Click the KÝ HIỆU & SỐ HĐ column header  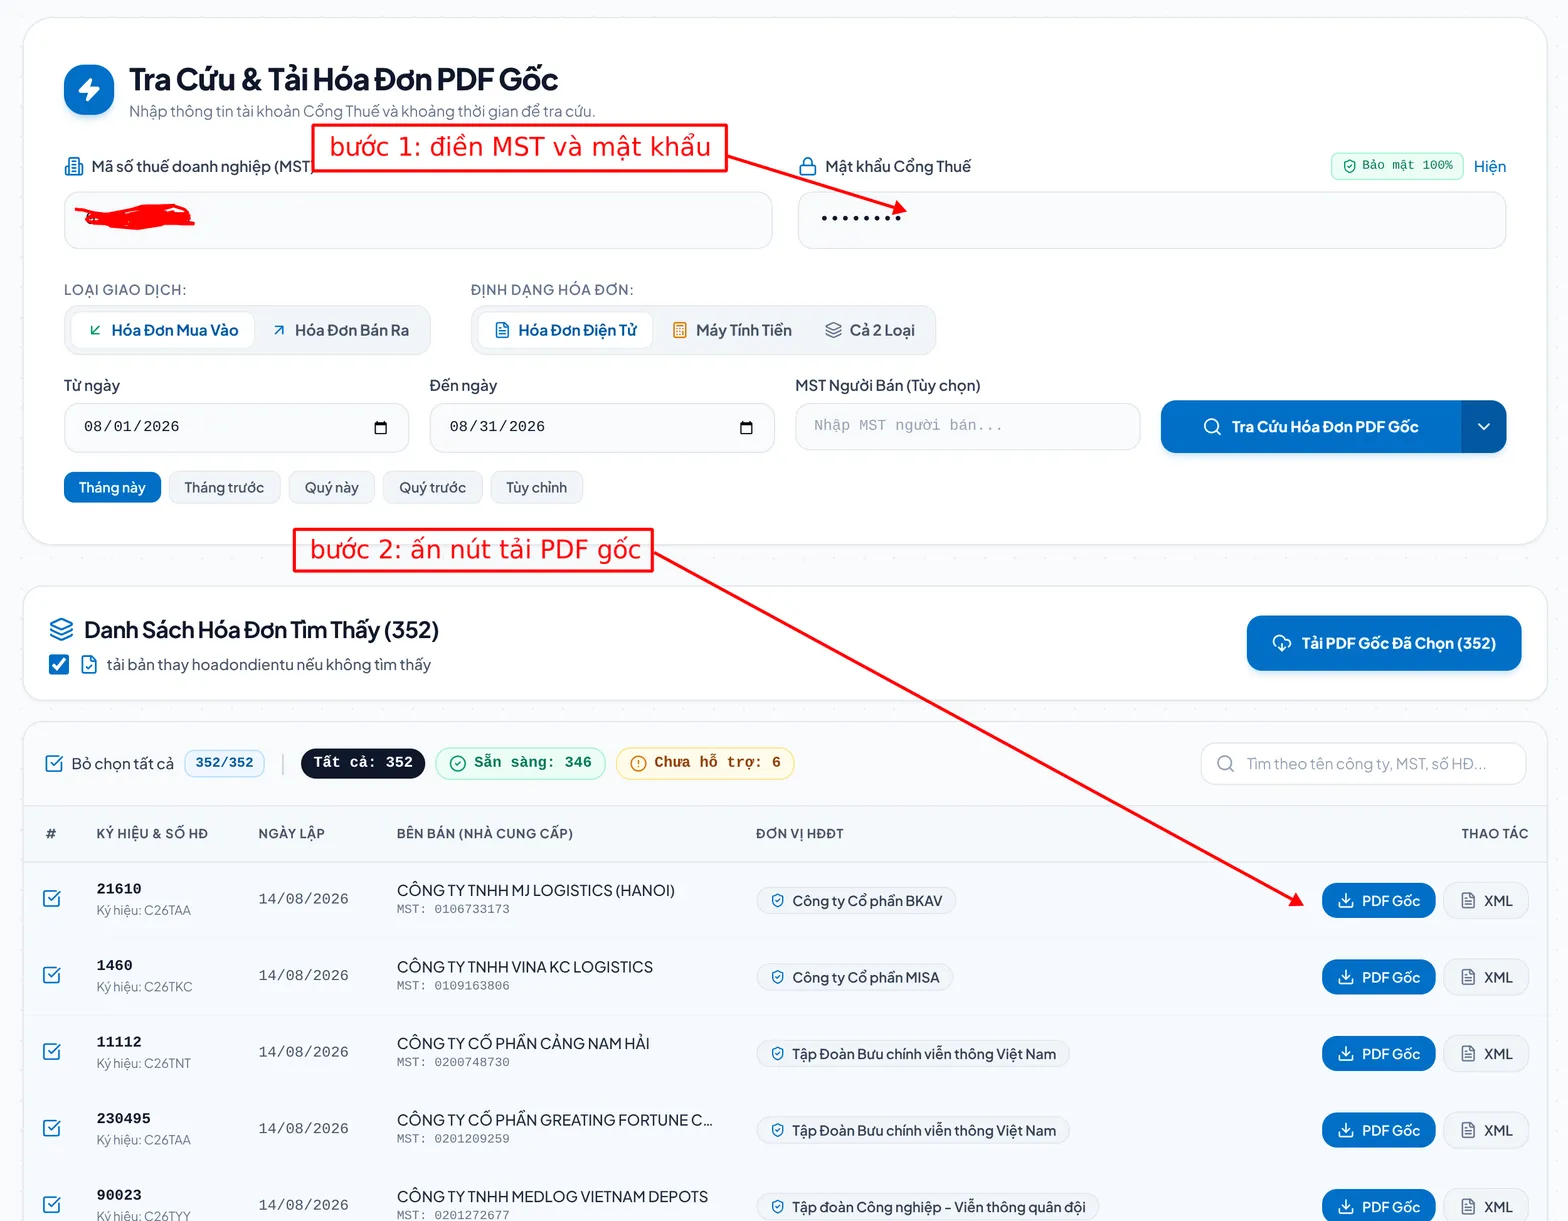(152, 834)
